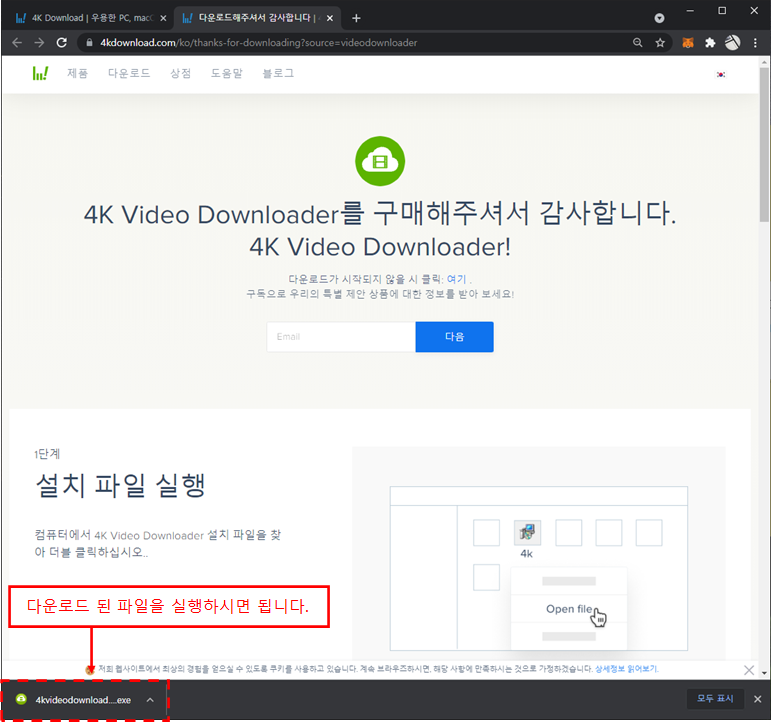
Task: Focus the Email input field
Action: 341,337
